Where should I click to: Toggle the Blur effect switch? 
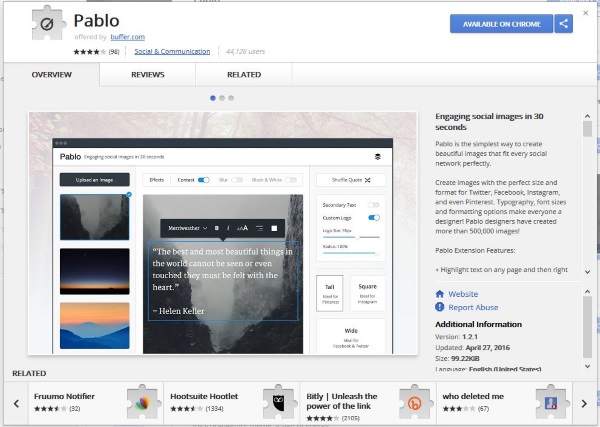pos(237,180)
